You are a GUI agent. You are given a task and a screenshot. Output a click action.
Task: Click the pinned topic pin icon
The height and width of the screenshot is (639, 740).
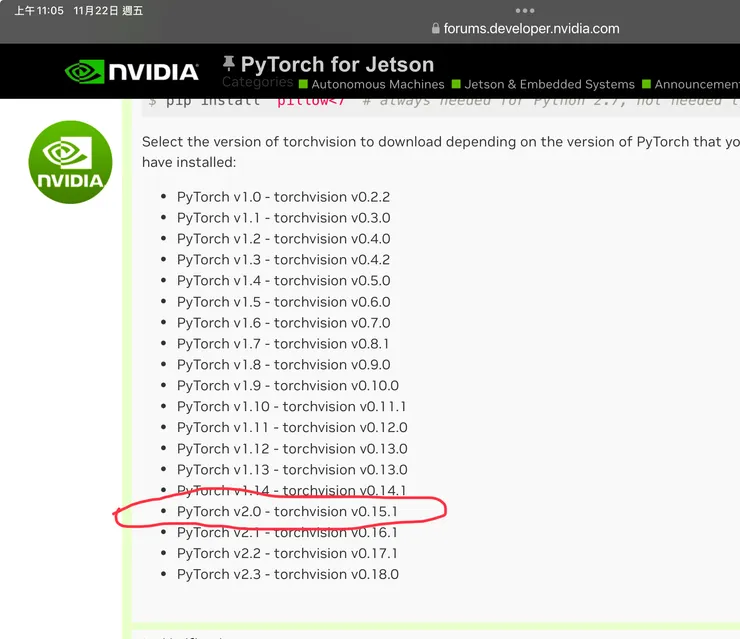229,63
